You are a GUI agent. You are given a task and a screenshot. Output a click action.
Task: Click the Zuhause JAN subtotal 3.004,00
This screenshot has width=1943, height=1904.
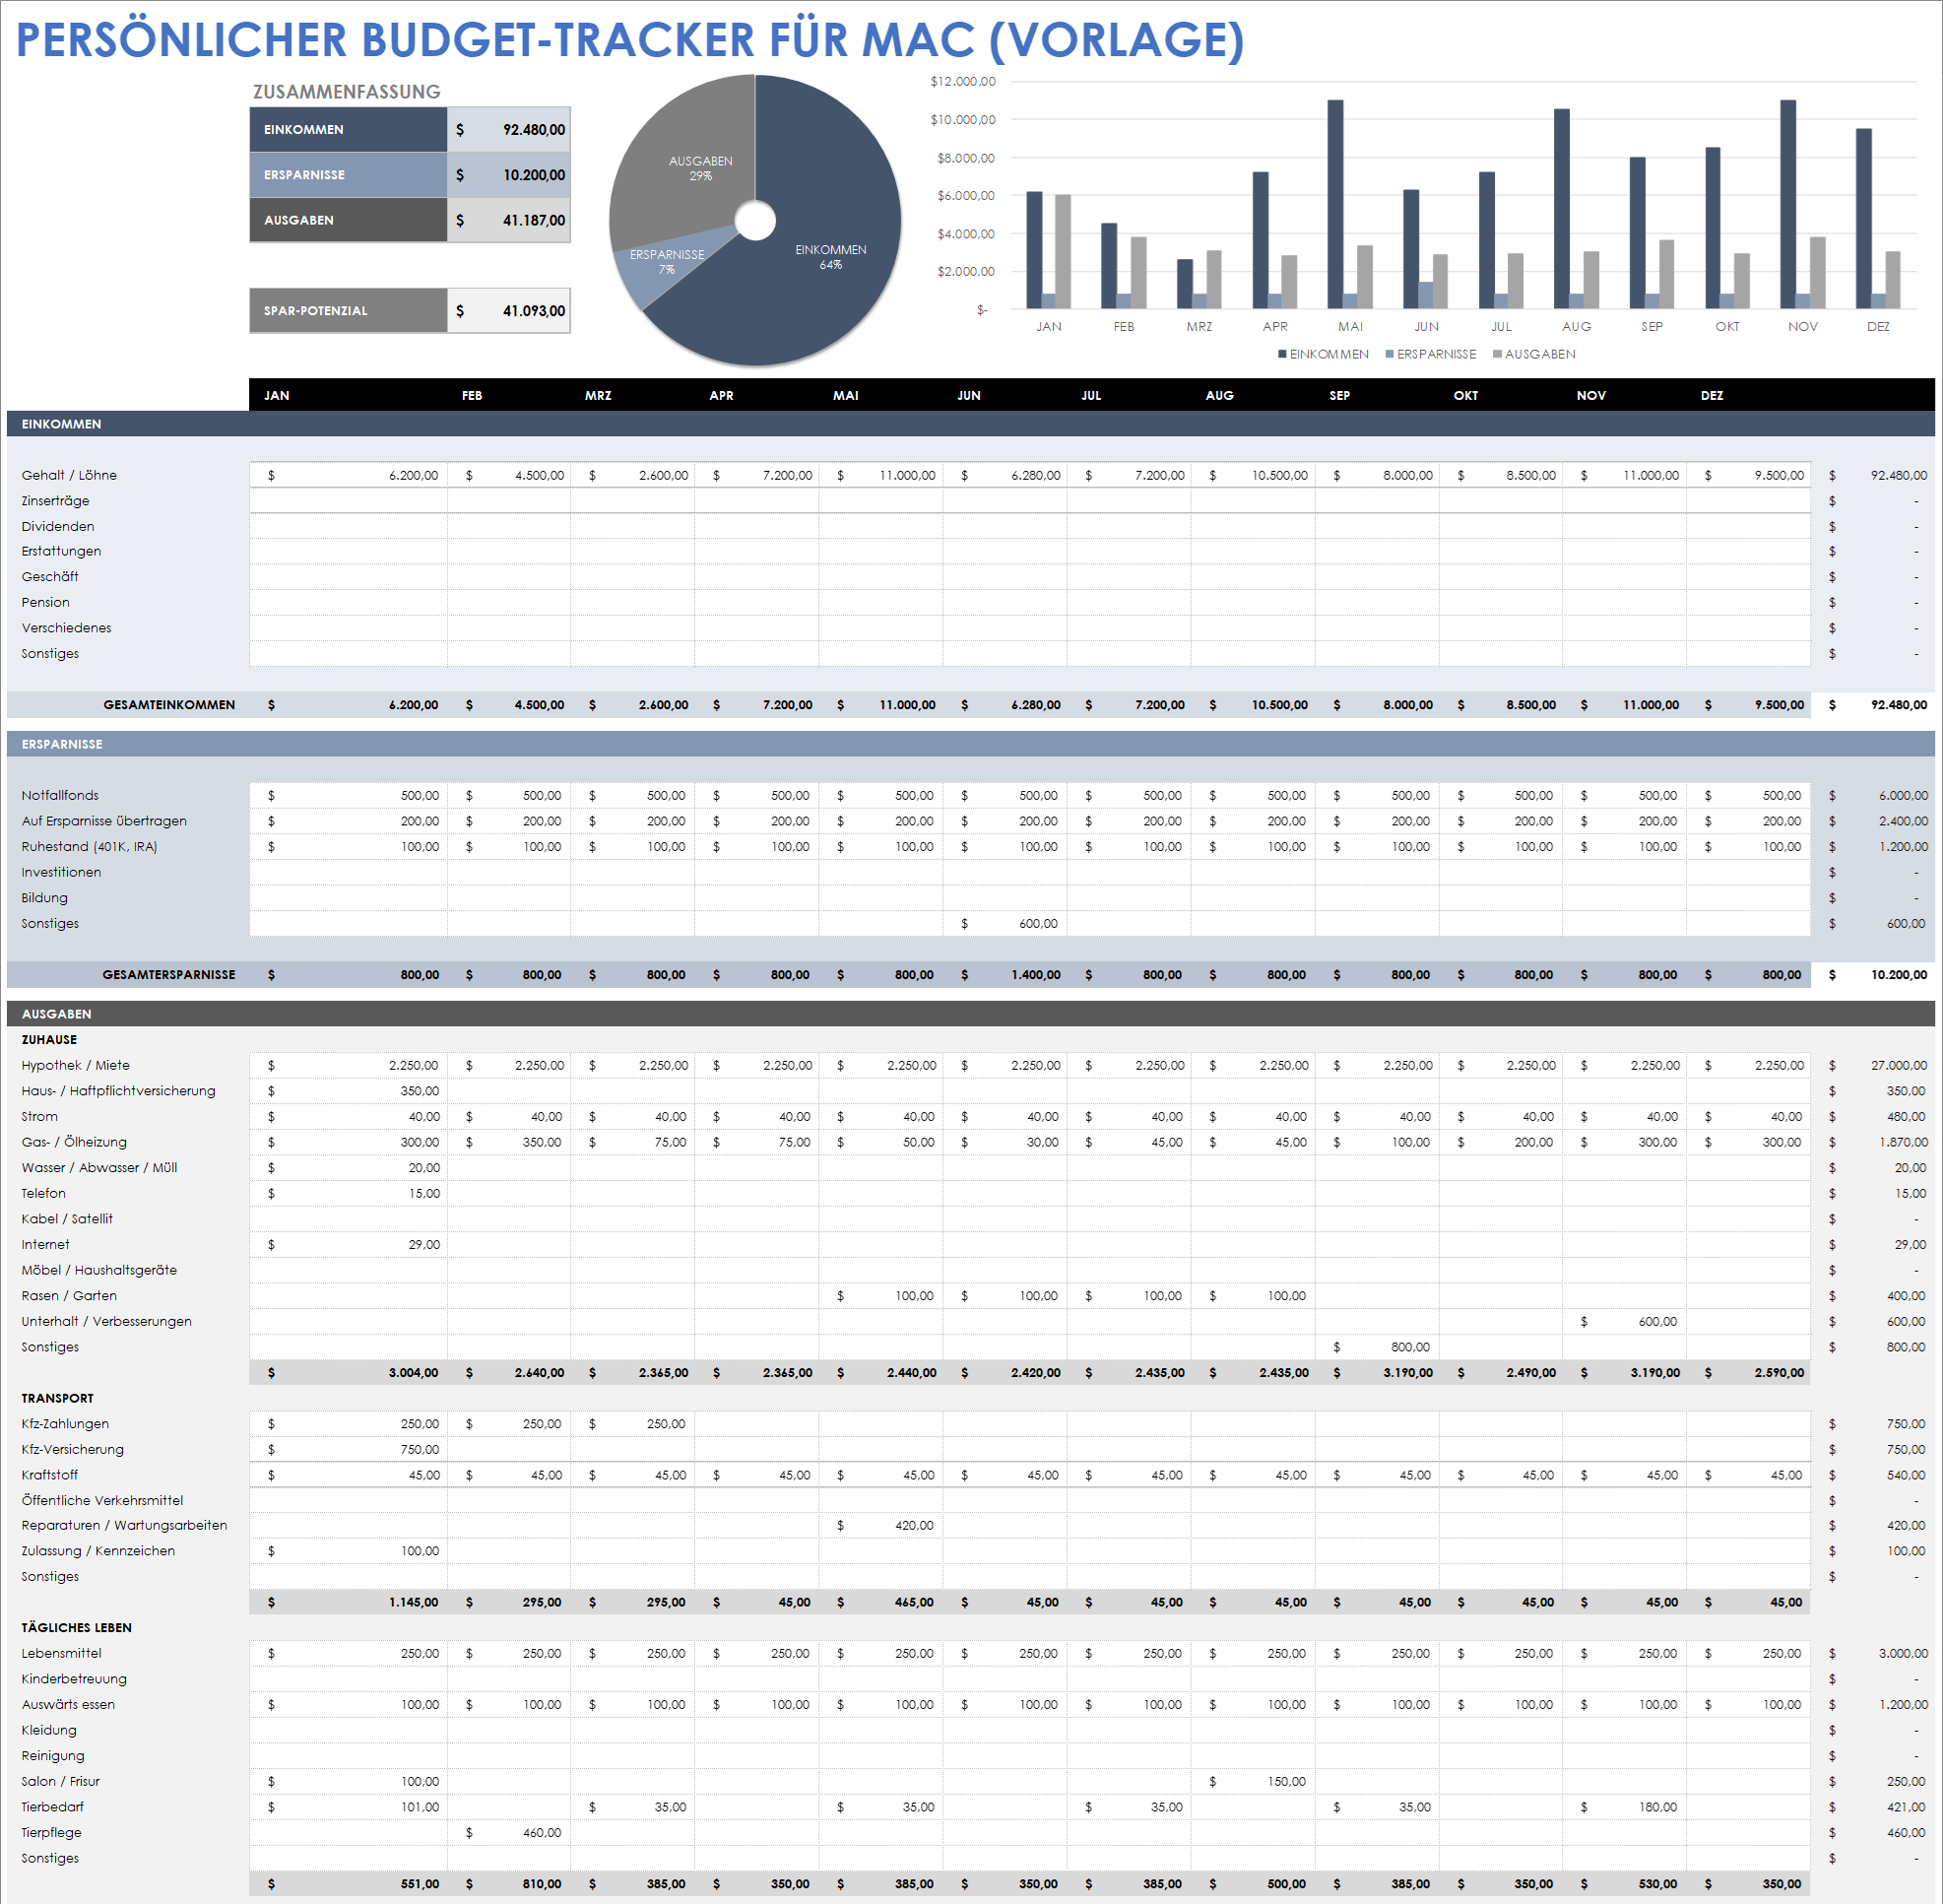click(x=348, y=1373)
